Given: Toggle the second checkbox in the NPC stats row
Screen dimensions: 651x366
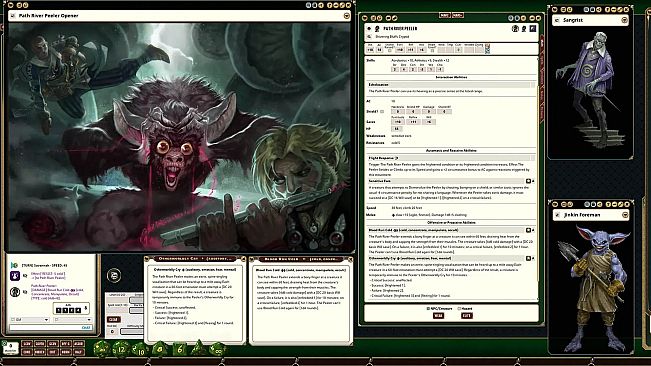Looking at the screenshot, I should click(432, 50).
